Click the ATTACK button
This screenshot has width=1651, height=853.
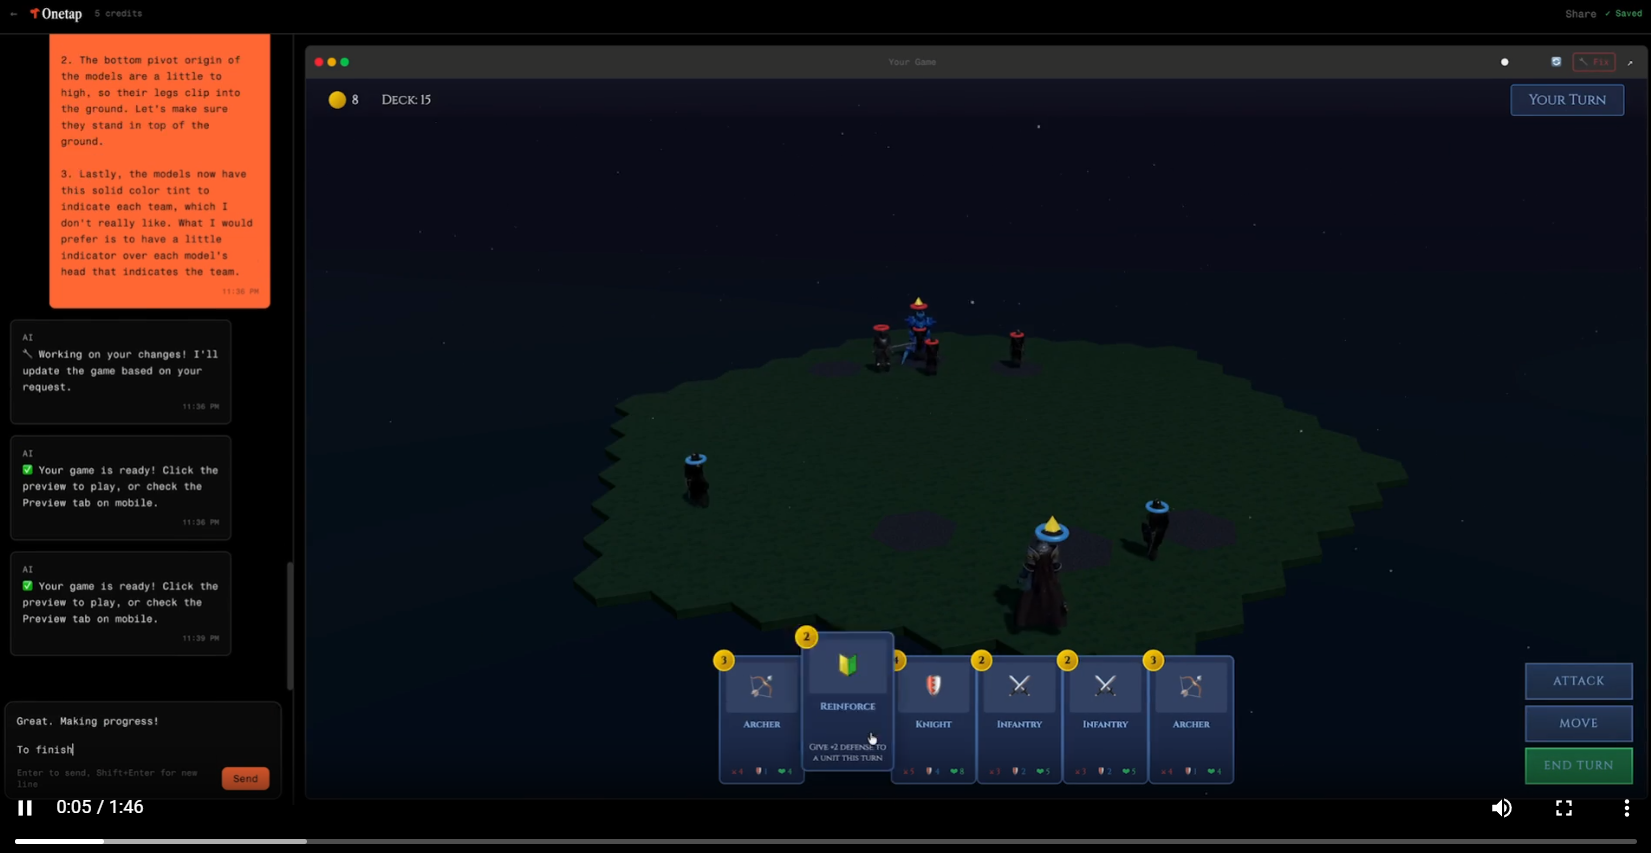click(x=1578, y=681)
